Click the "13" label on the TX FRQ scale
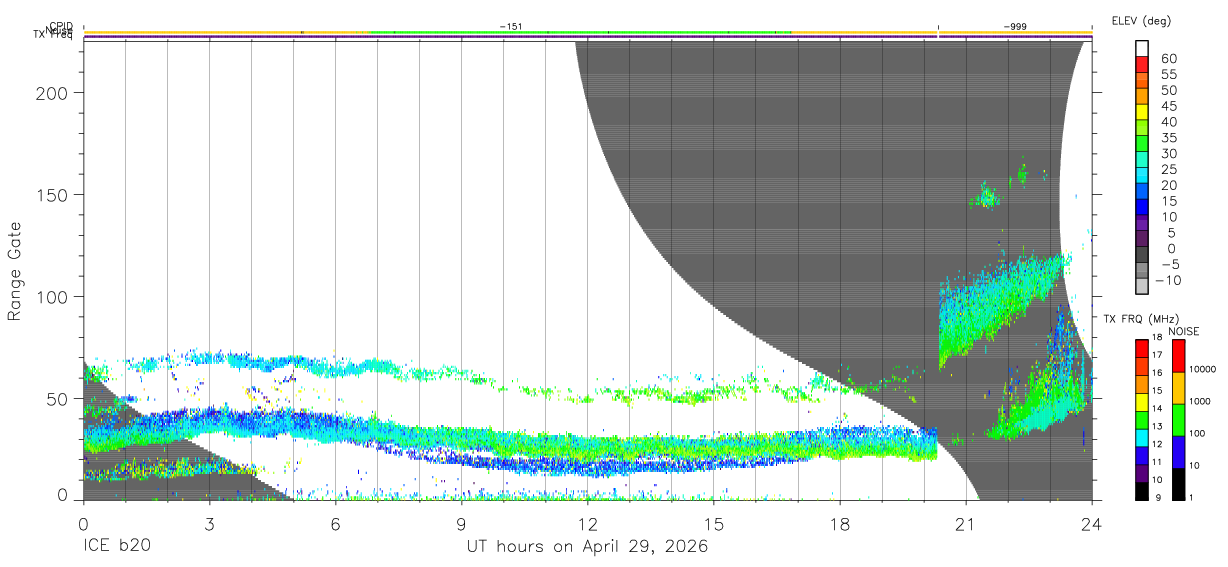 coord(1156,426)
